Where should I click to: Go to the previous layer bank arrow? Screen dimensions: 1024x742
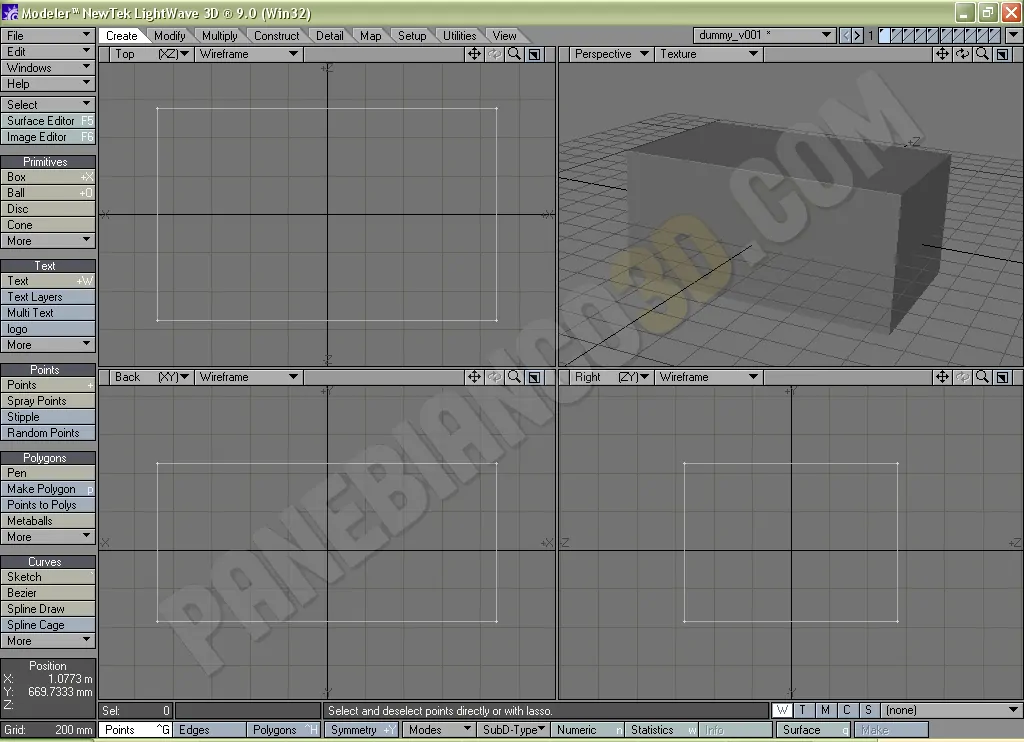846,35
